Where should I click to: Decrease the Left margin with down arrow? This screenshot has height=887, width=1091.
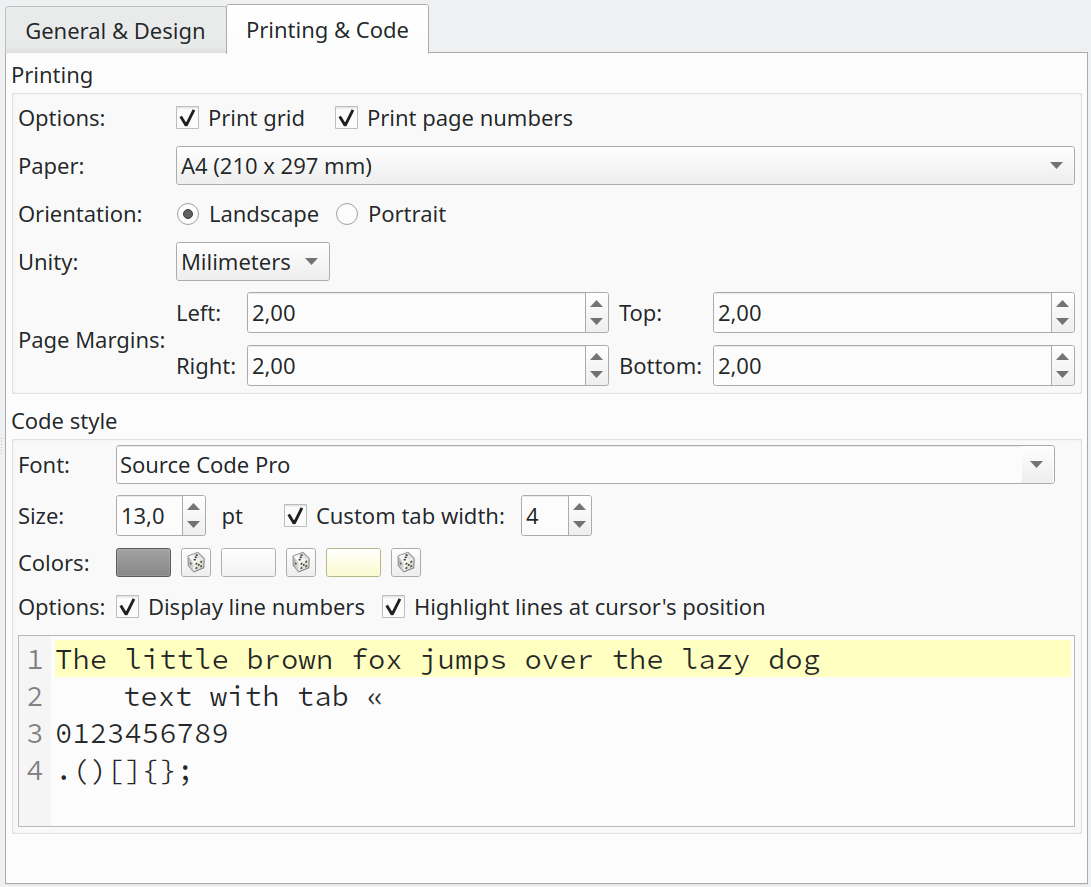[x=596, y=322]
